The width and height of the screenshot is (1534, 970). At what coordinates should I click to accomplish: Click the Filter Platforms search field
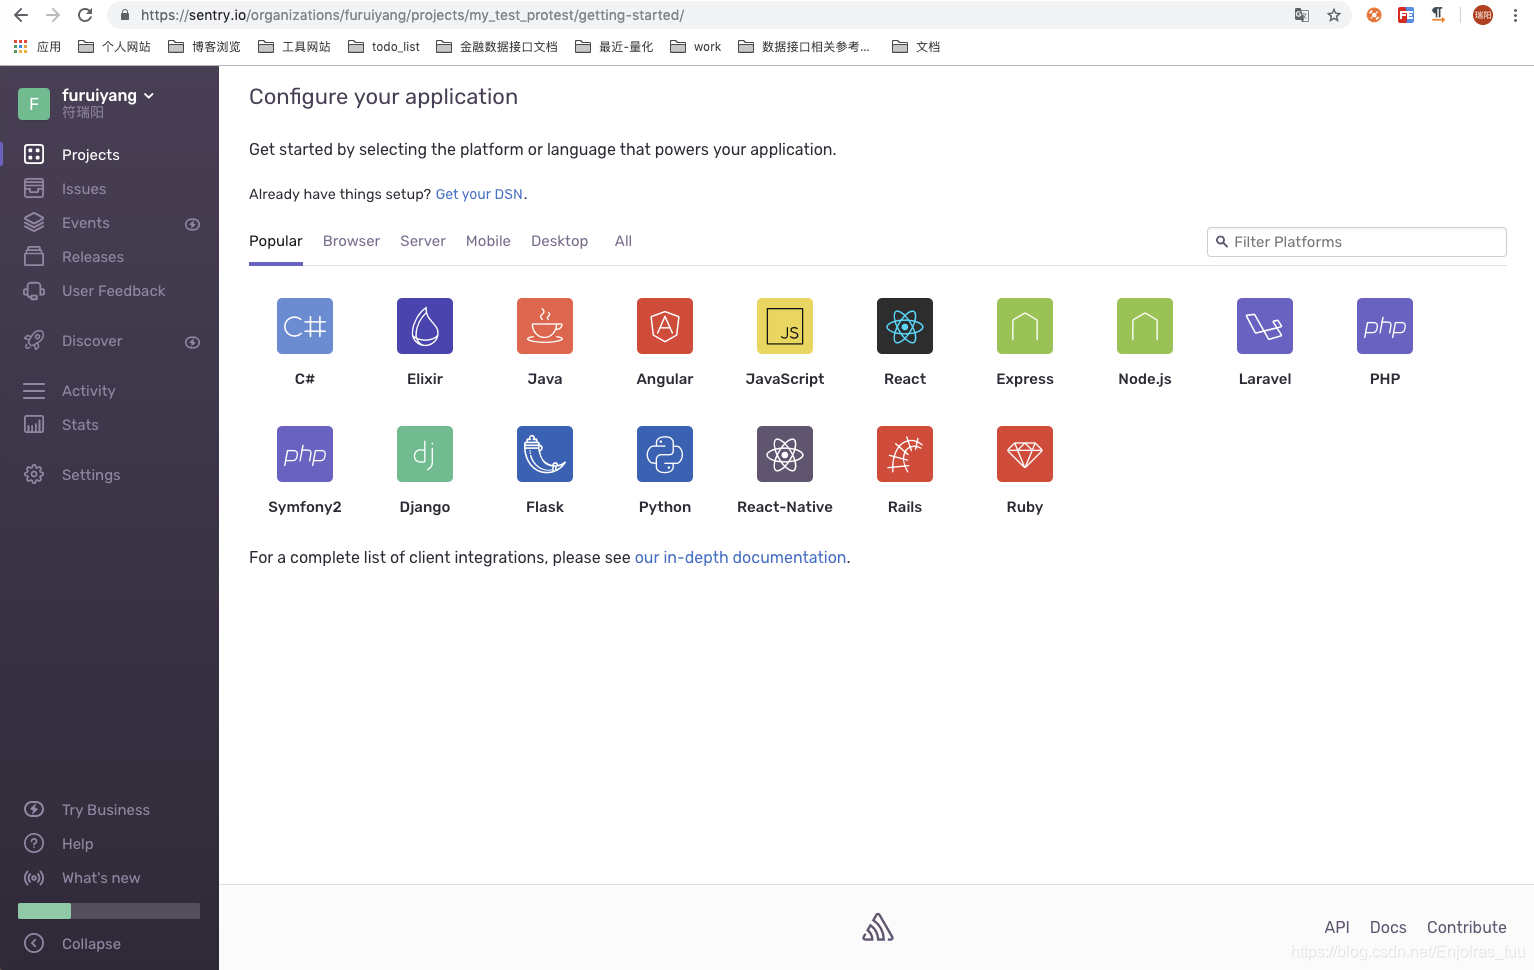coord(1357,242)
